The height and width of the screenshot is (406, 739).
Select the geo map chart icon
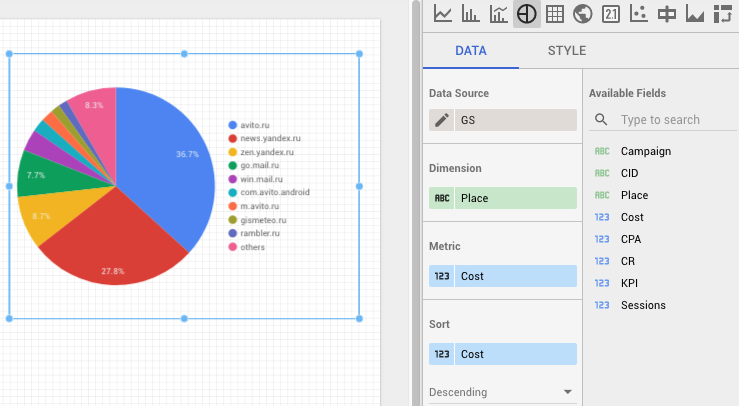583,14
